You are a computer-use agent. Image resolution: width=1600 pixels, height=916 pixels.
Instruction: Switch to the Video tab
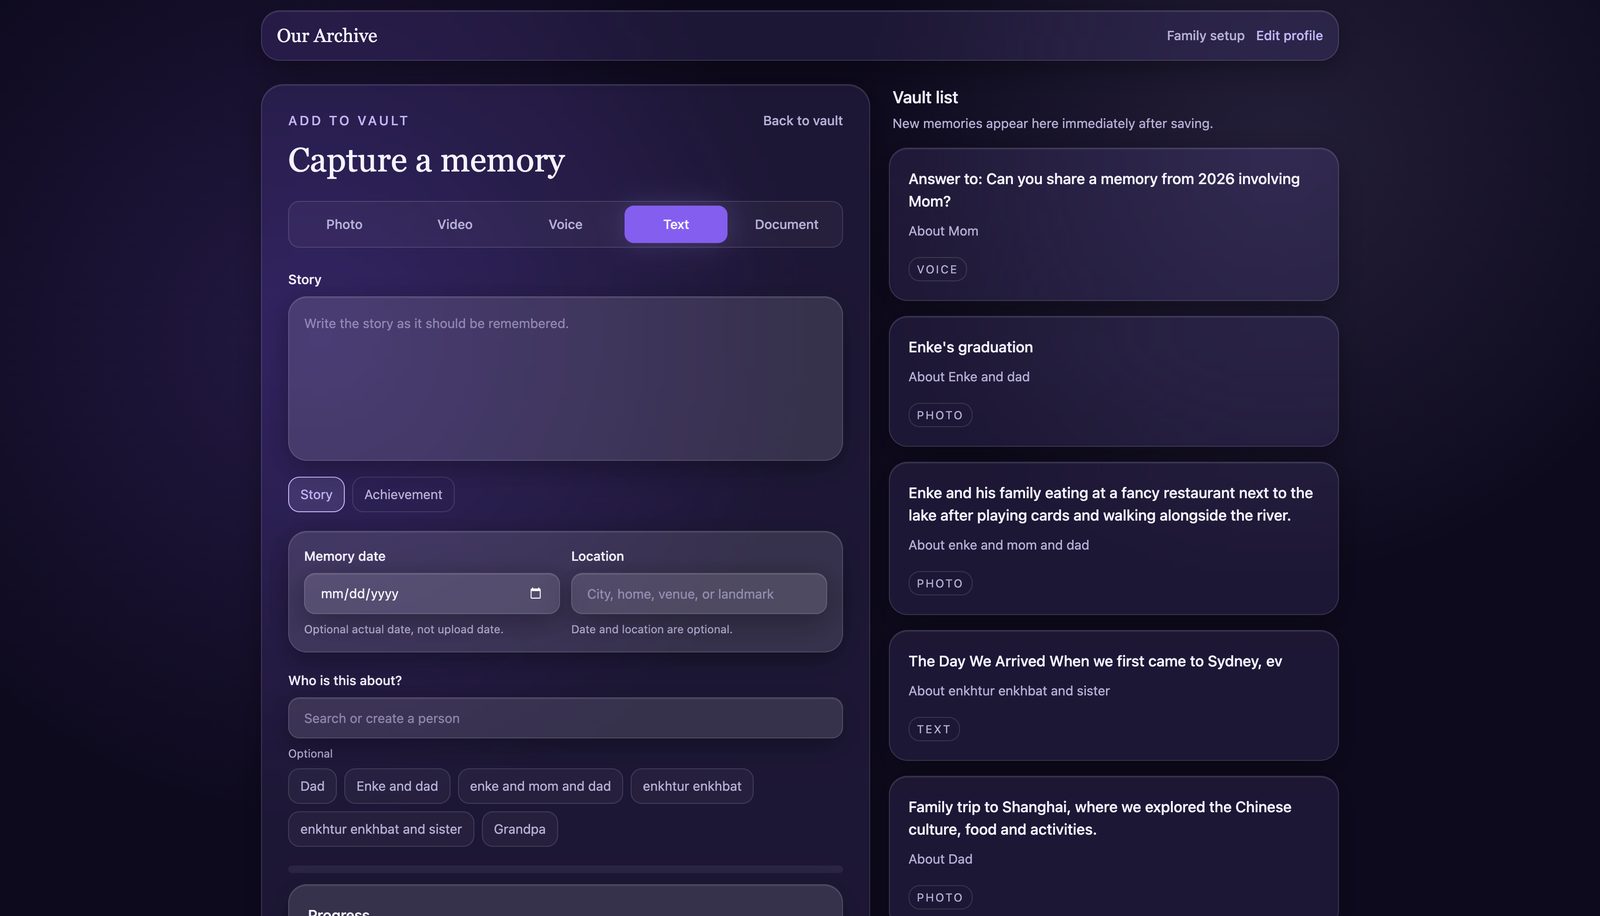coord(455,224)
